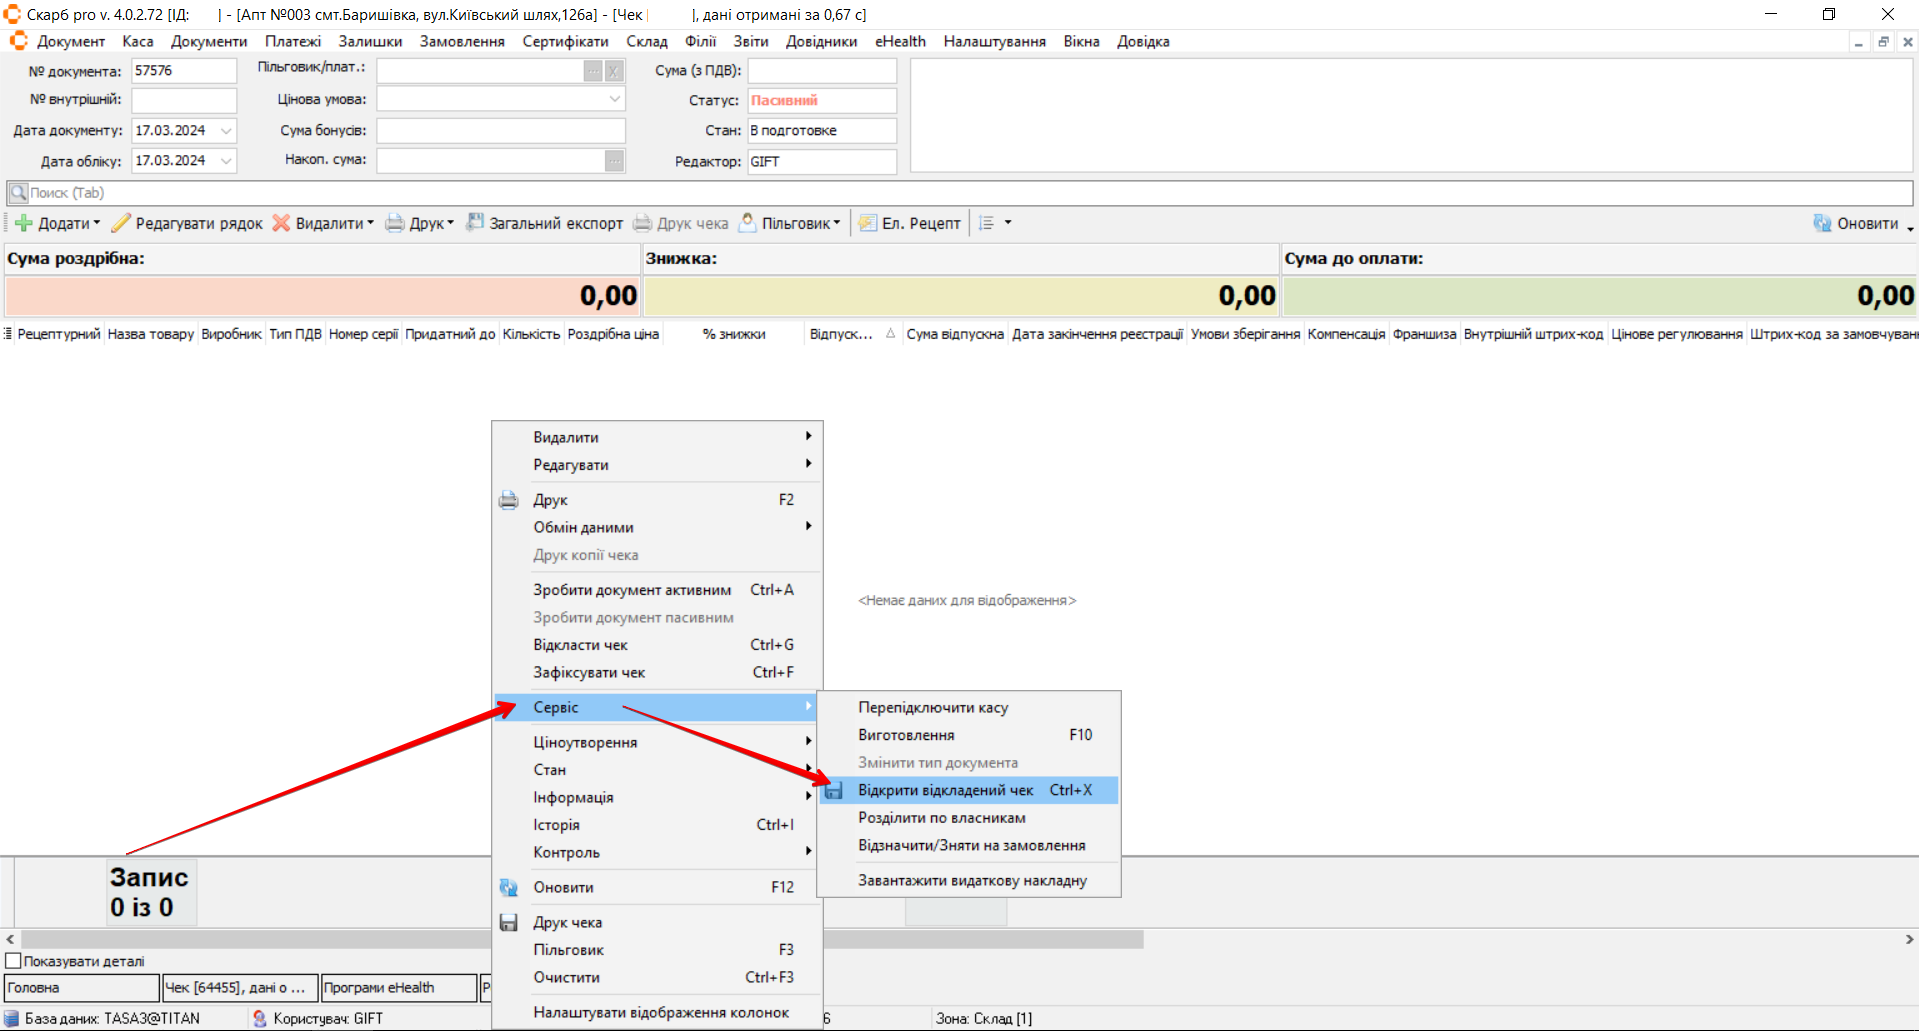Click the Загальний експорт toolbar icon
Image resolution: width=1919 pixels, height=1031 pixels.
(x=475, y=222)
